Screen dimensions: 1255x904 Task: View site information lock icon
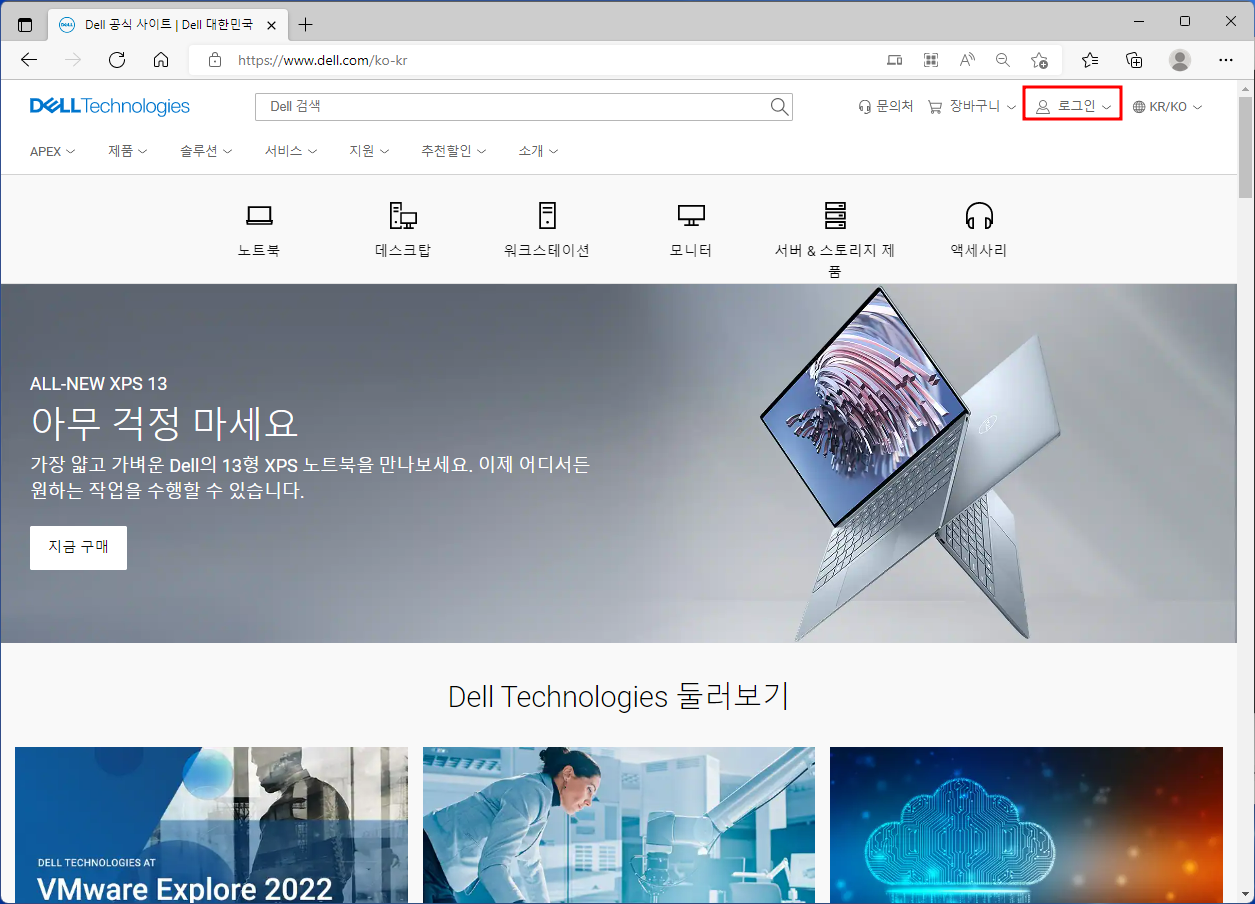tap(214, 60)
